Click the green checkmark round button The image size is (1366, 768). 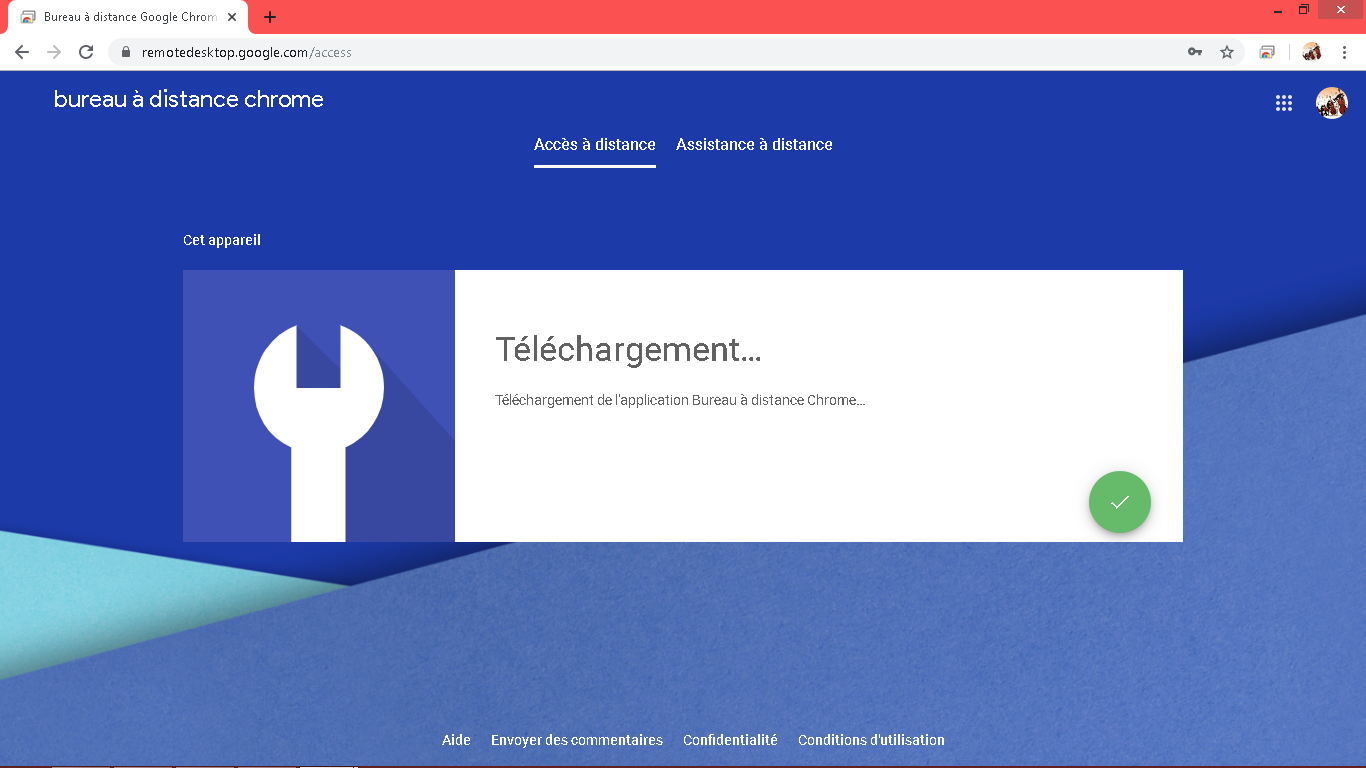point(1120,502)
